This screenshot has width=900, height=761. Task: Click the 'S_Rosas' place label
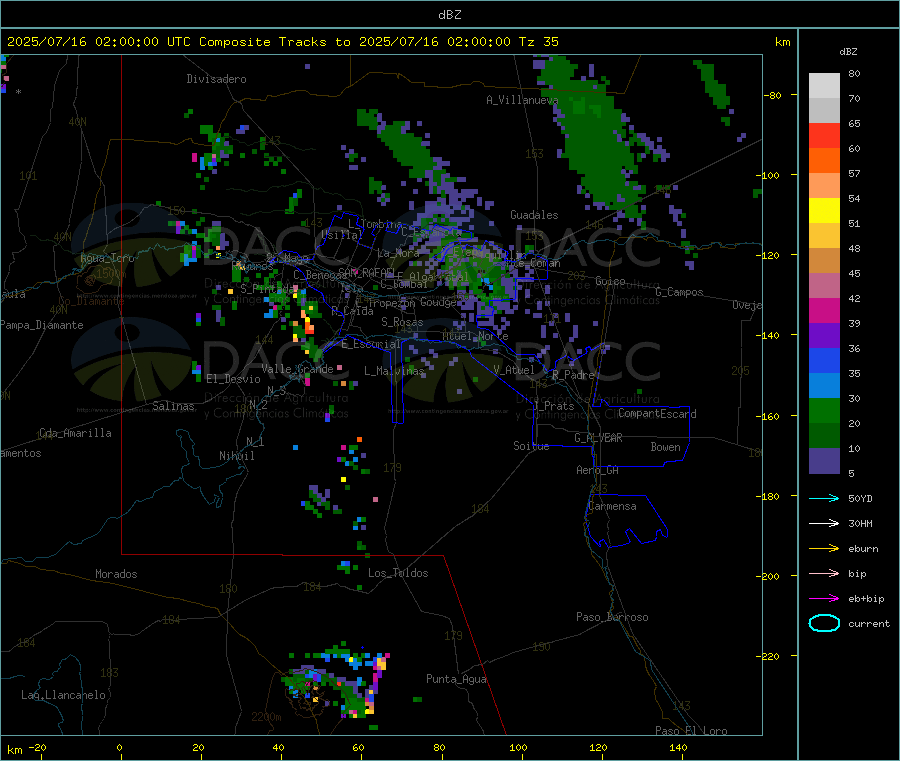402,323
